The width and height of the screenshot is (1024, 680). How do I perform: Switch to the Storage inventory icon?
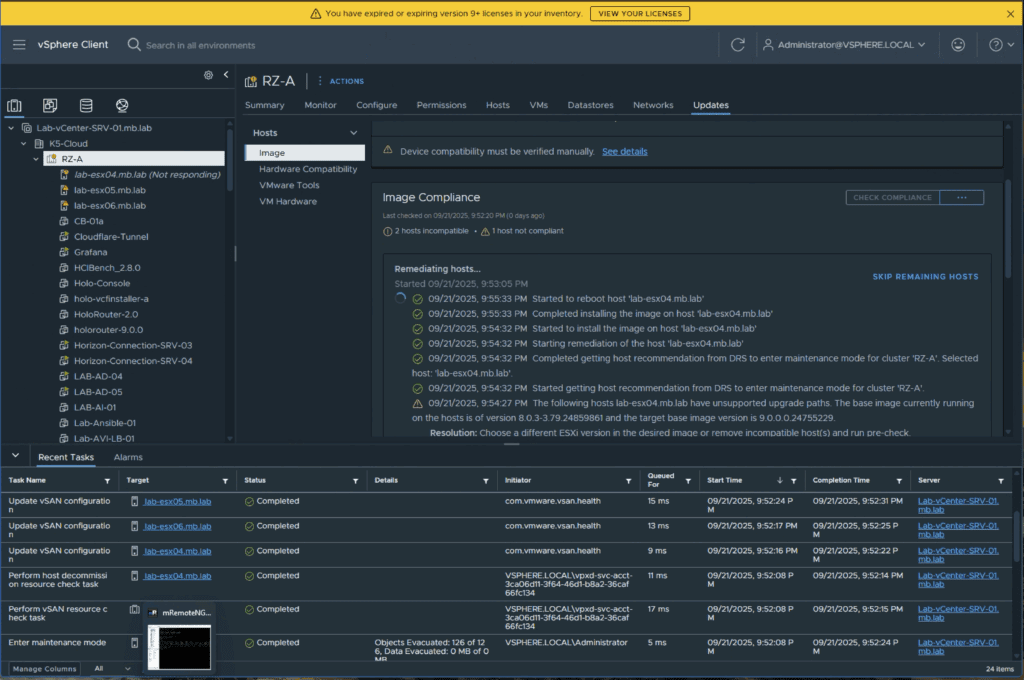tap(86, 105)
